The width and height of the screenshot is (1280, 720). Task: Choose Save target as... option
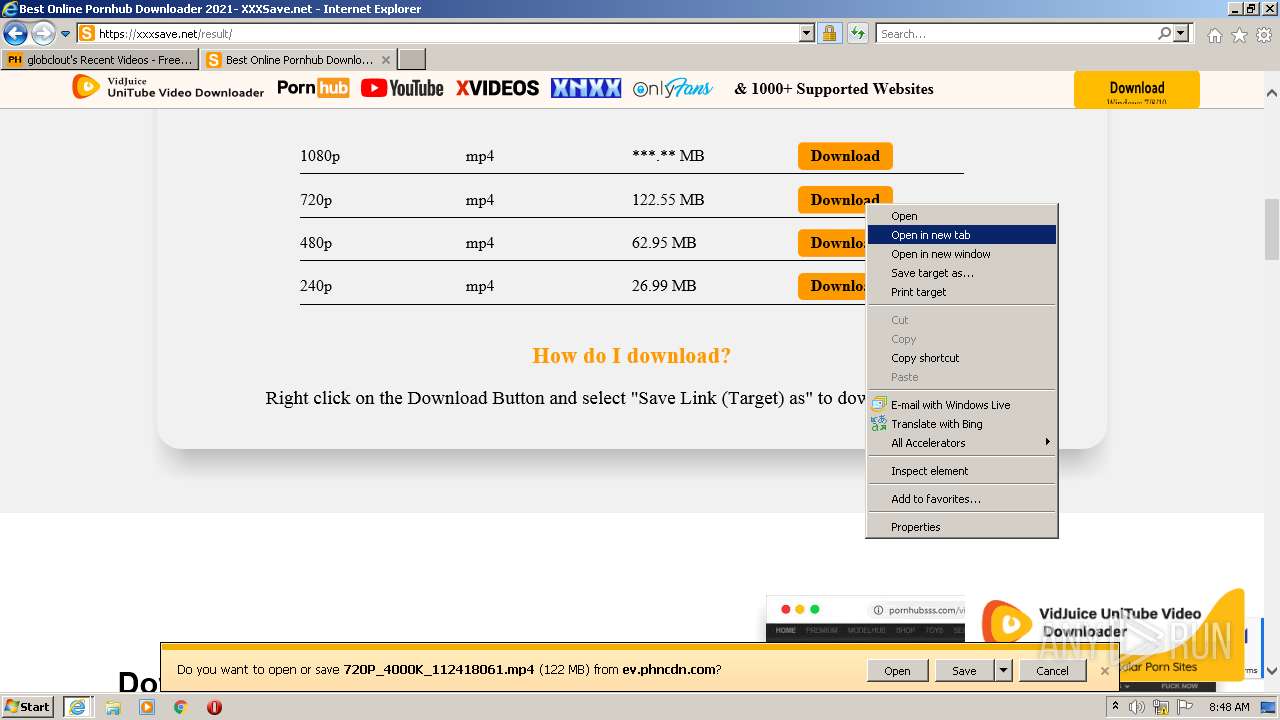coord(961,273)
